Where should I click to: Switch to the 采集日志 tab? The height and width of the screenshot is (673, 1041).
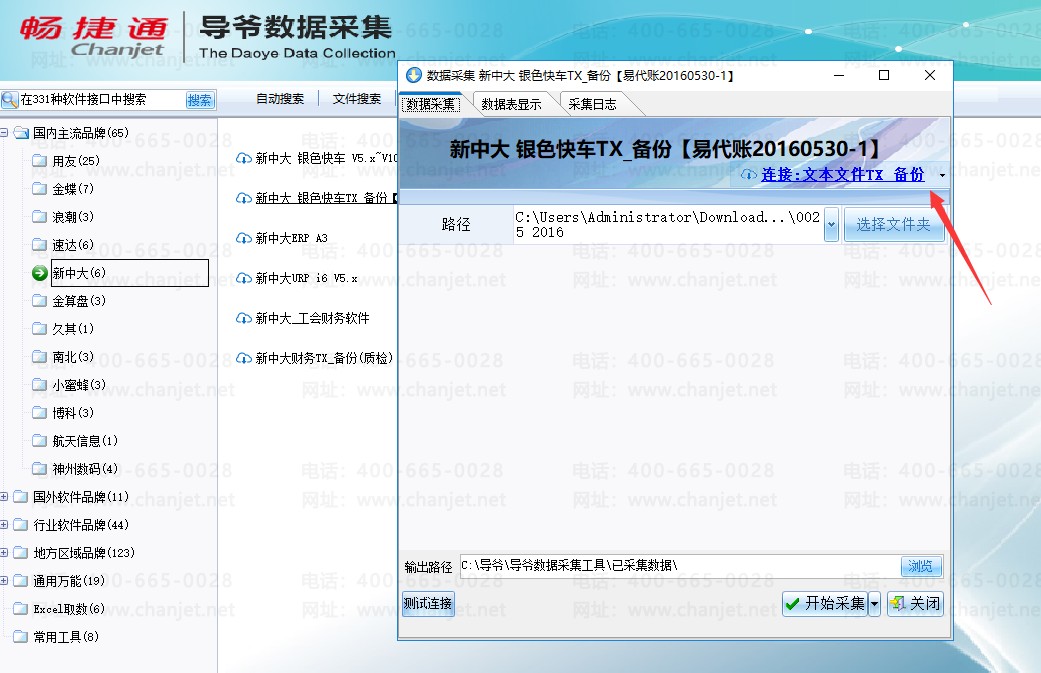coord(592,104)
